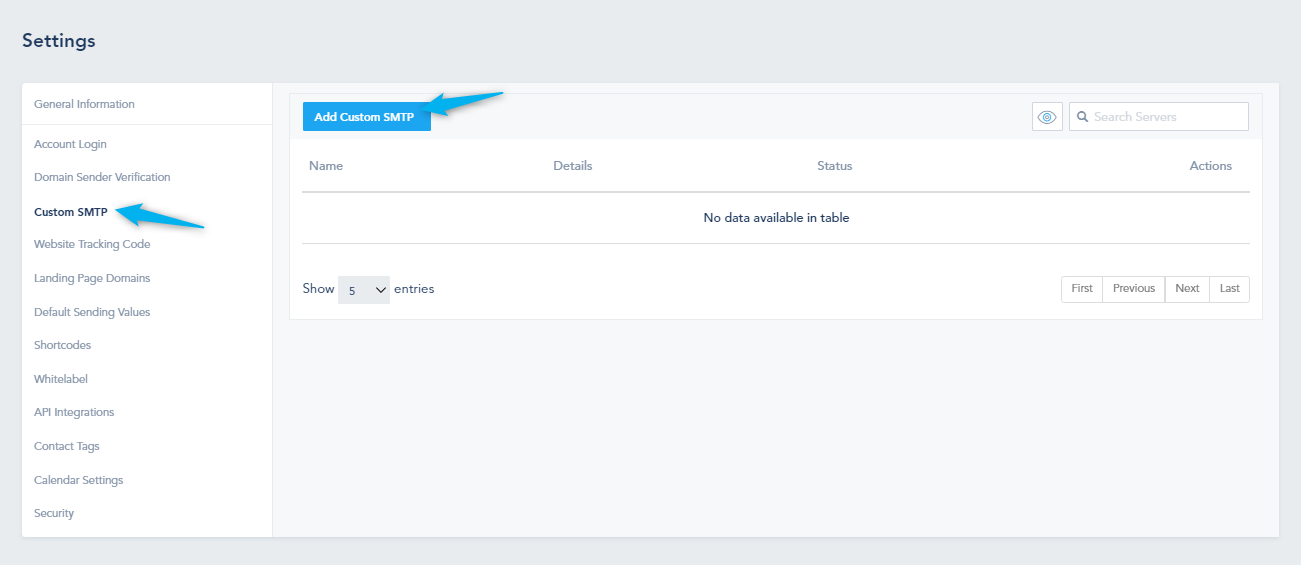
Task: Open Calendar Settings page
Action: [x=79, y=480]
